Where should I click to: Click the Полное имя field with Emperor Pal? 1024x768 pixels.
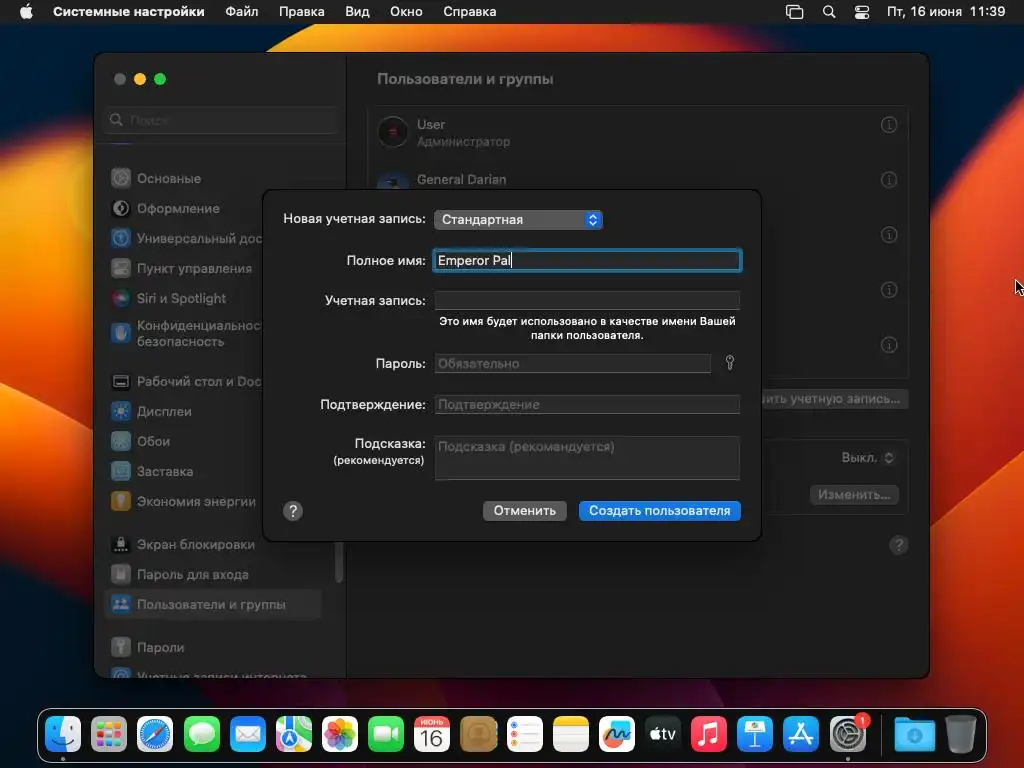(587, 261)
